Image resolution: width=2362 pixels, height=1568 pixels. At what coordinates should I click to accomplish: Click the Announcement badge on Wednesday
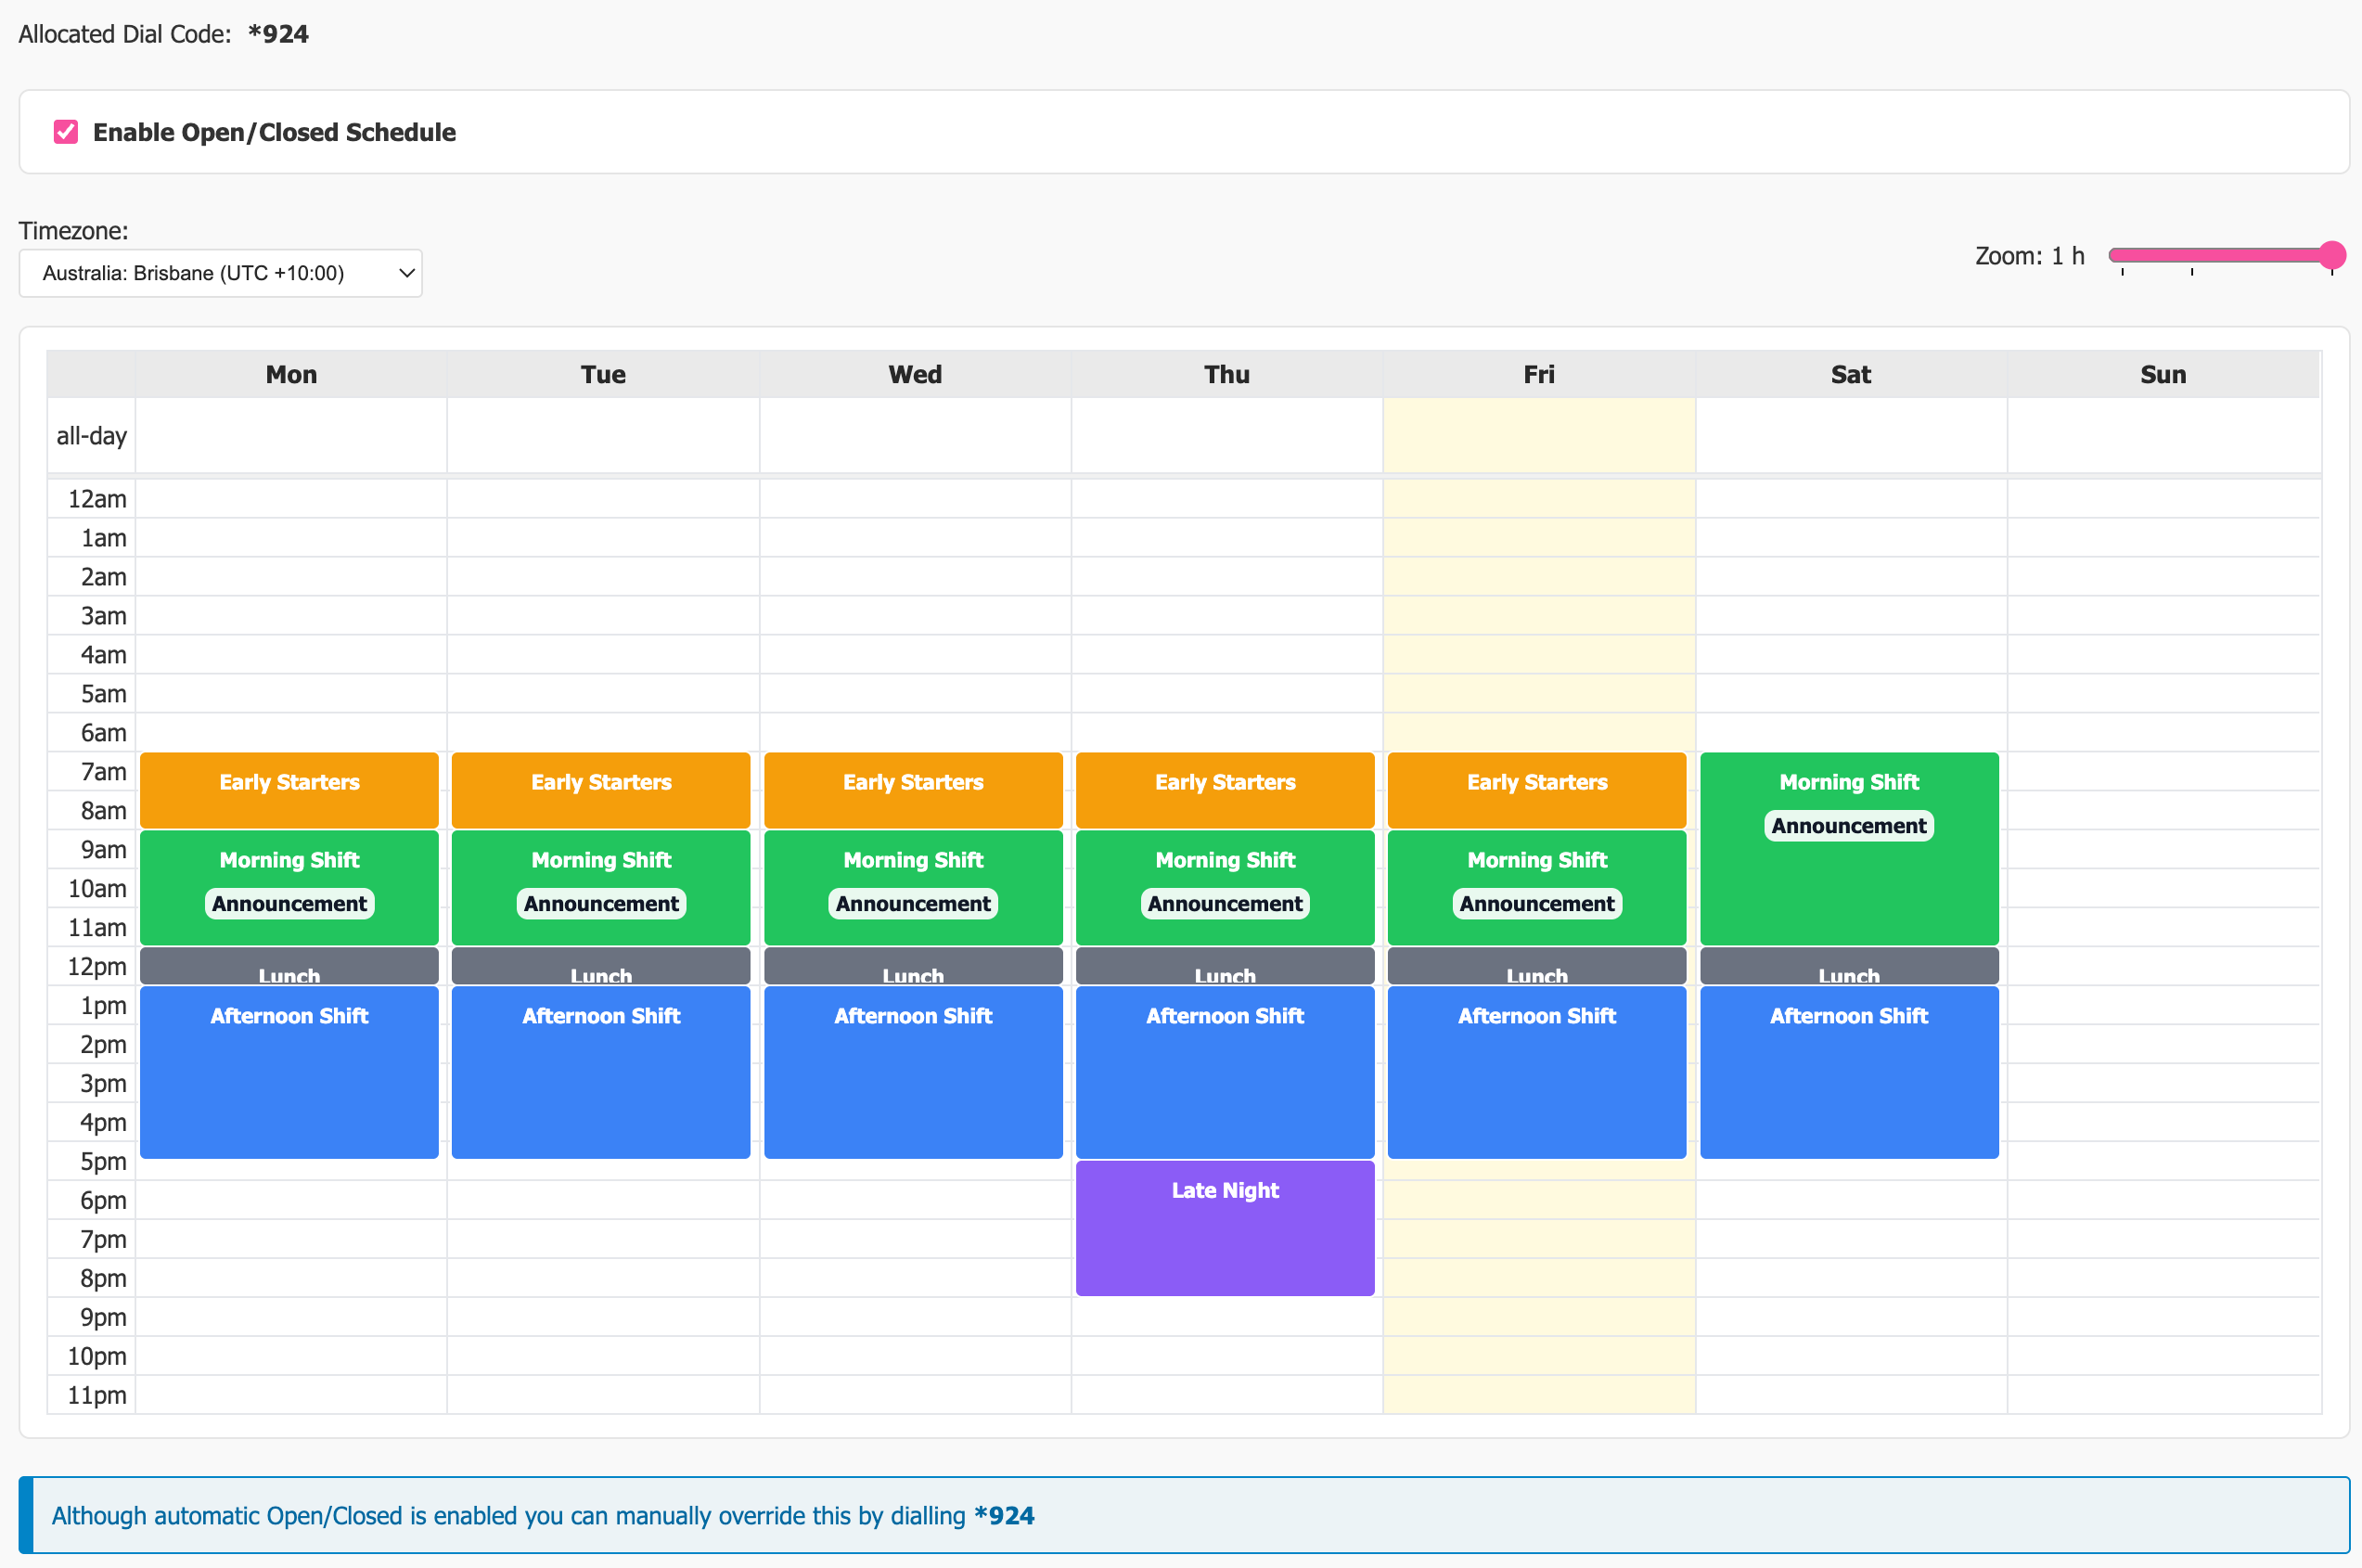point(912,904)
